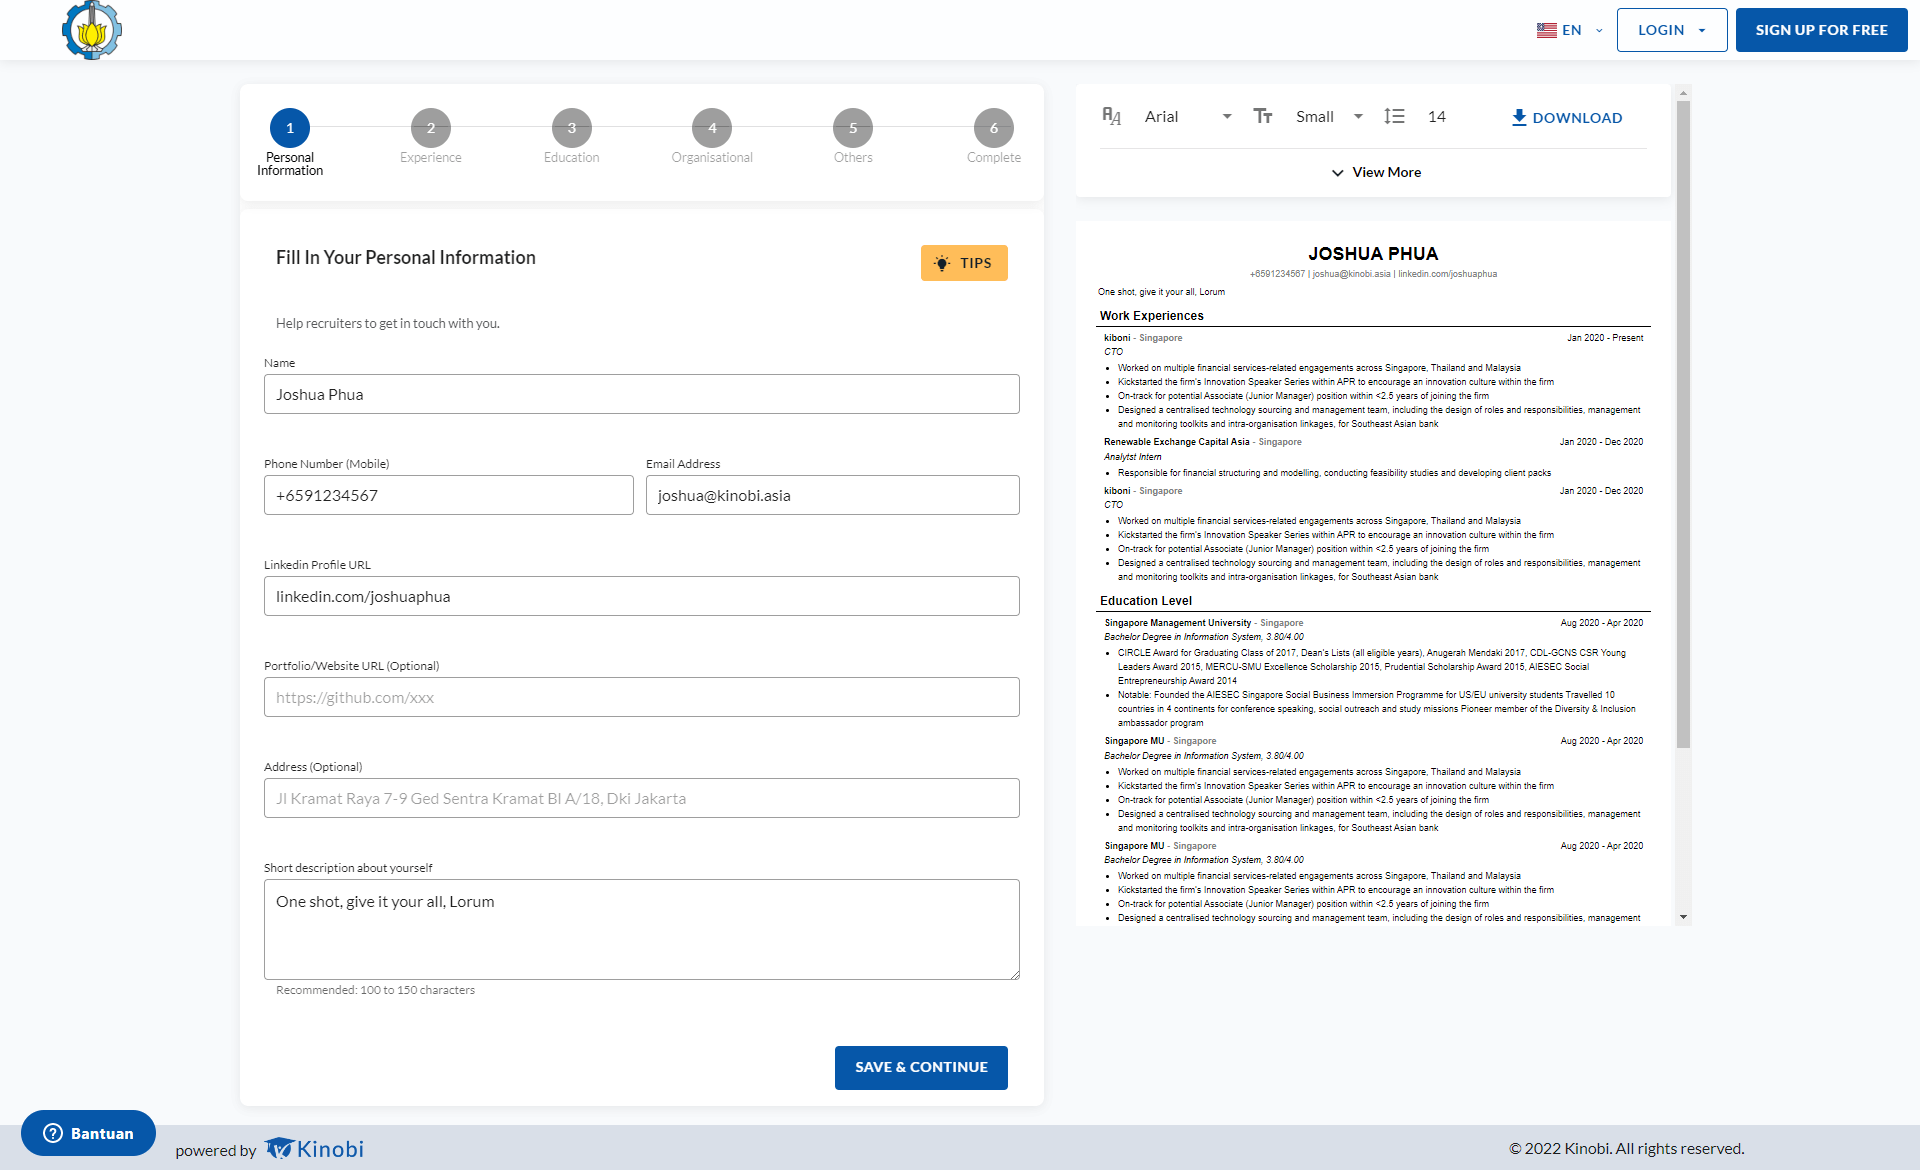Go to step 3 Education
1920x1170 pixels.
pos(572,128)
